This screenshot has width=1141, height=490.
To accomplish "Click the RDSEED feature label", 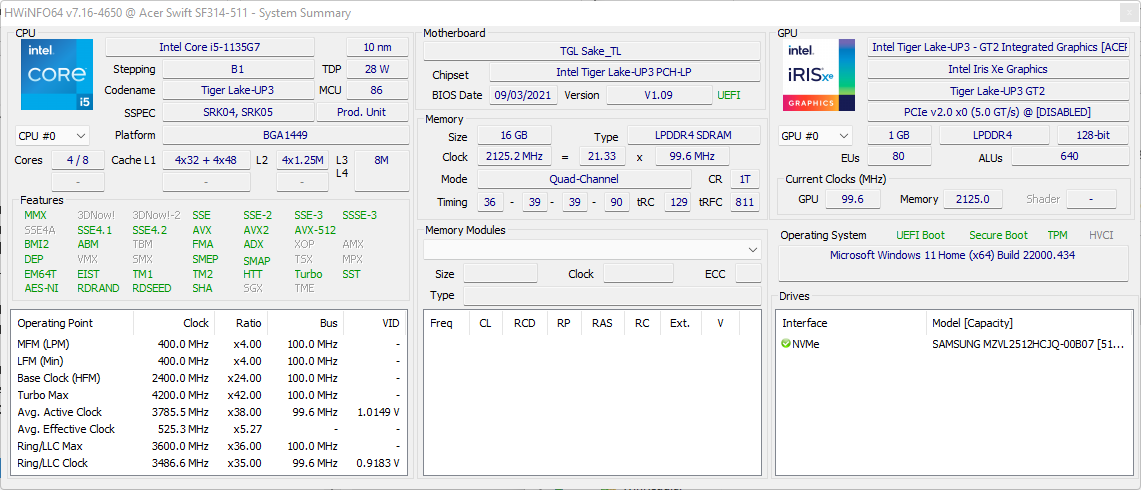I will [152, 288].
